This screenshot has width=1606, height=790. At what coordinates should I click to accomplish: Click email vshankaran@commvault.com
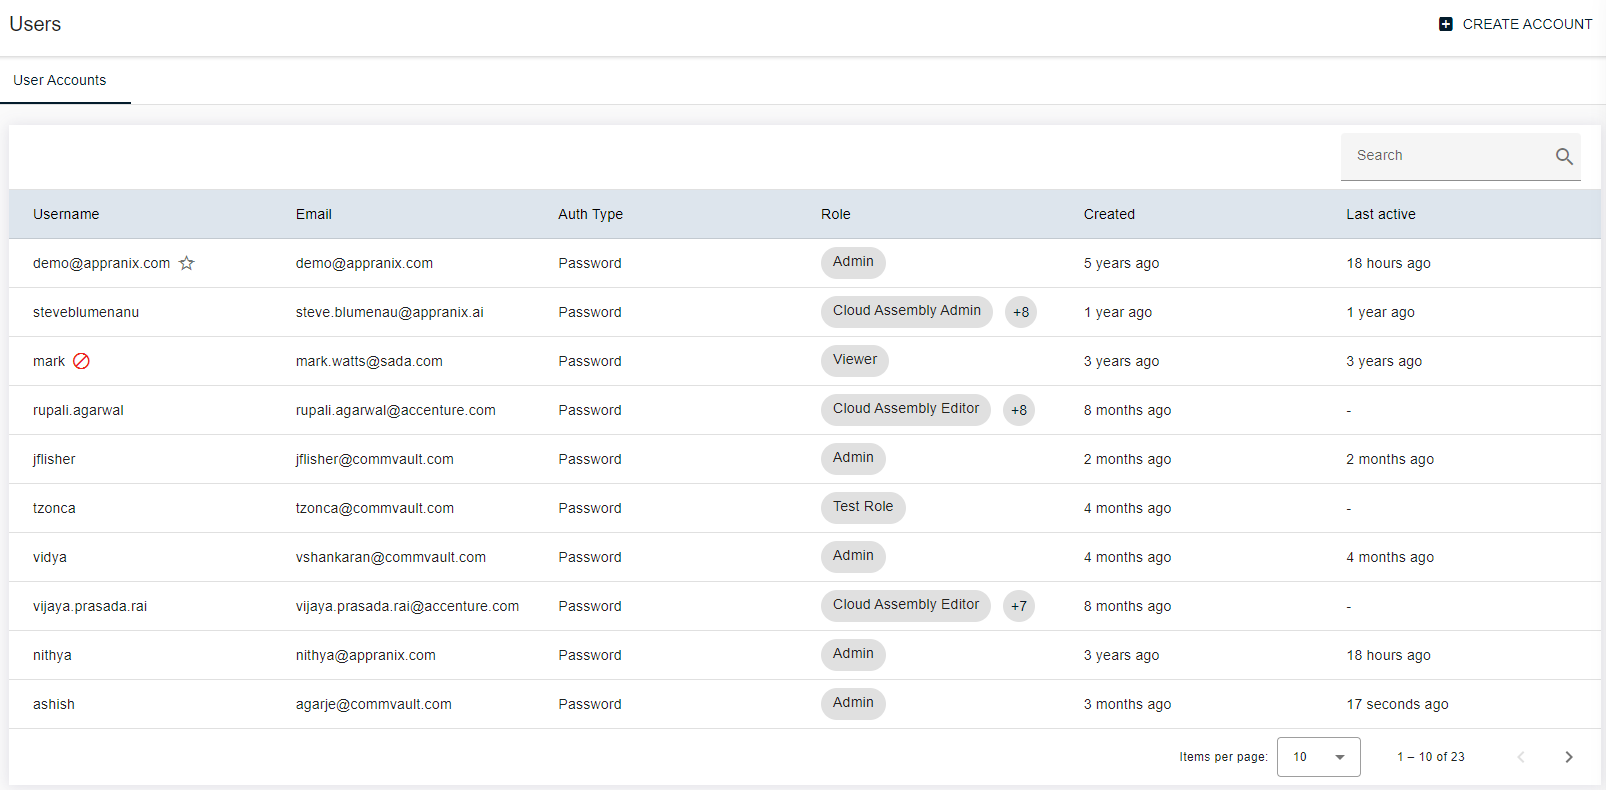click(x=391, y=557)
